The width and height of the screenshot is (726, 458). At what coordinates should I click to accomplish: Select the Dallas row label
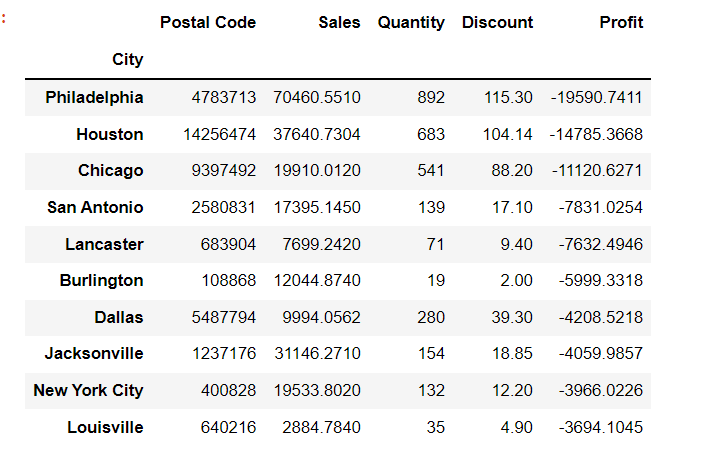pos(119,317)
